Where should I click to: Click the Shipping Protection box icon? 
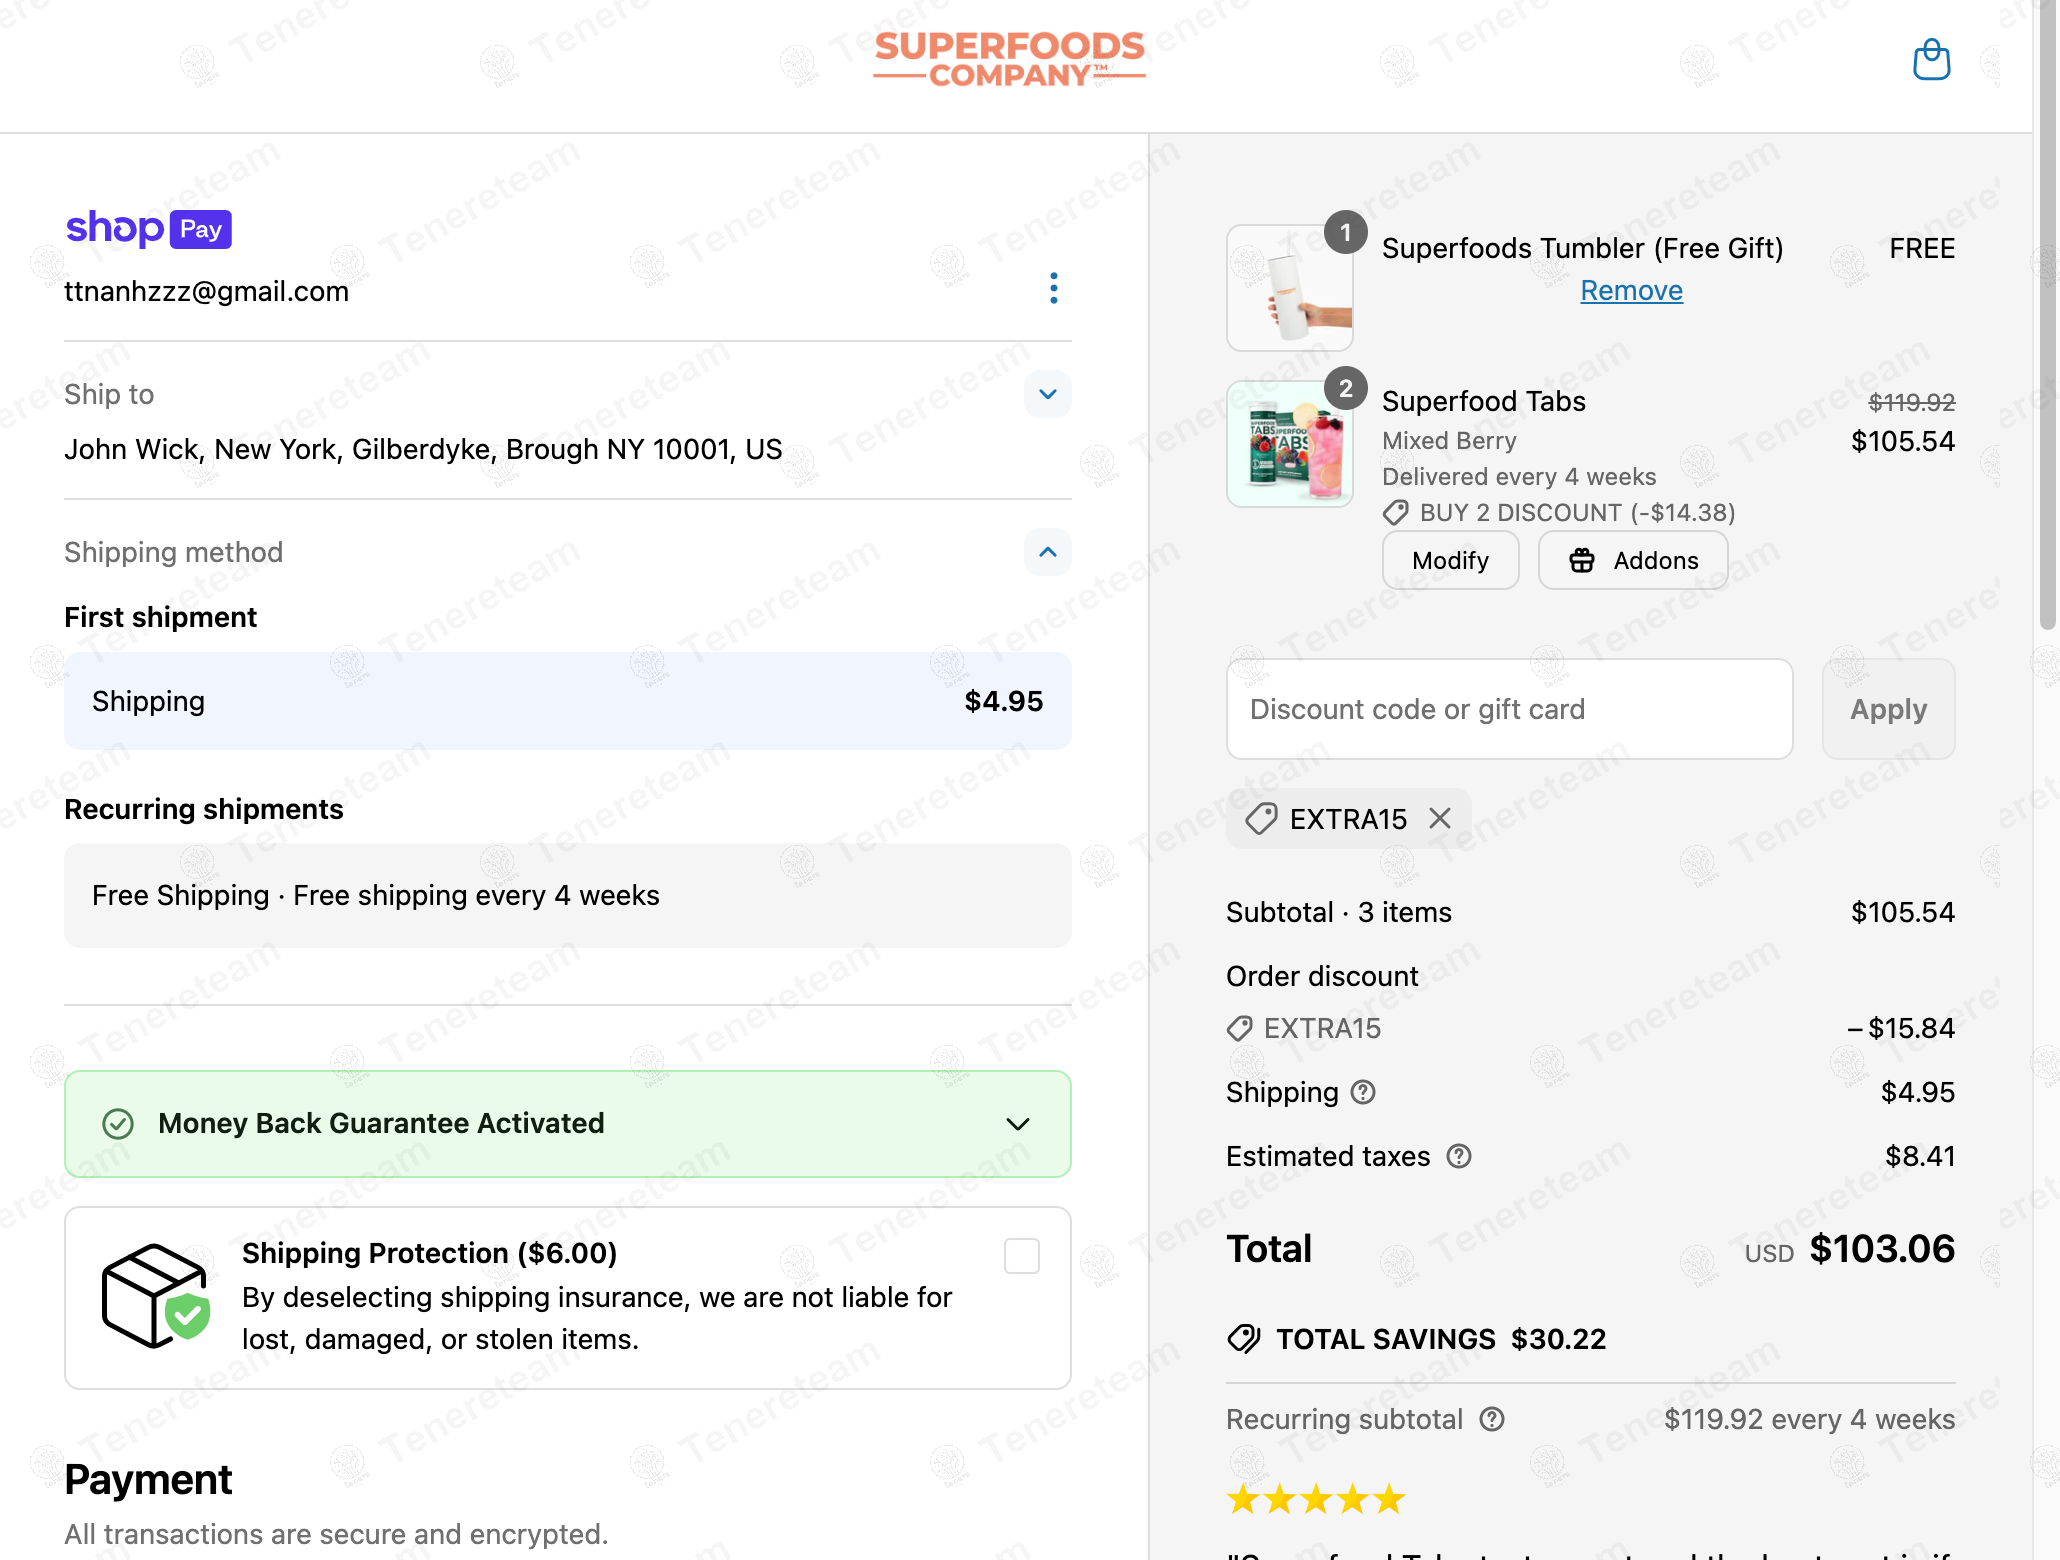pos(156,1296)
